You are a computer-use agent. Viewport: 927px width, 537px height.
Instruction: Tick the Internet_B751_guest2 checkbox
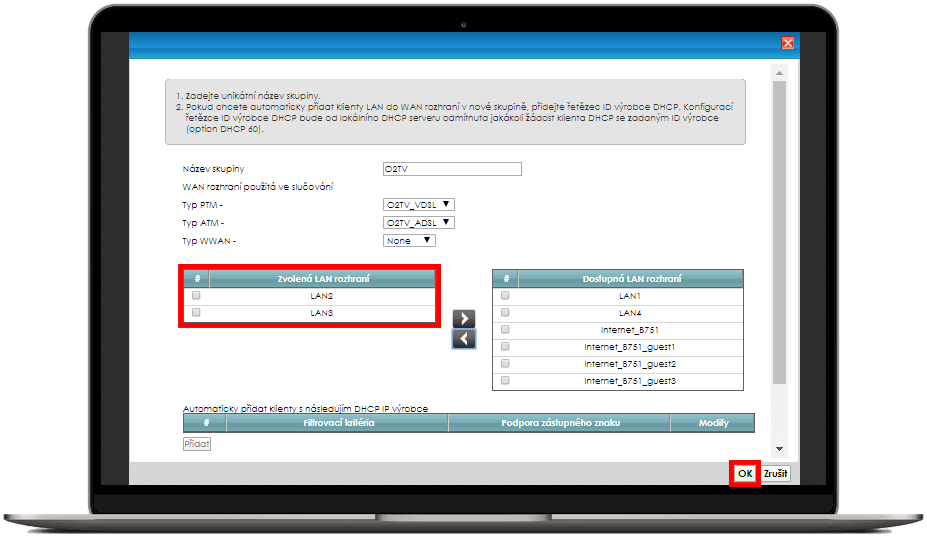(x=505, y=364)
